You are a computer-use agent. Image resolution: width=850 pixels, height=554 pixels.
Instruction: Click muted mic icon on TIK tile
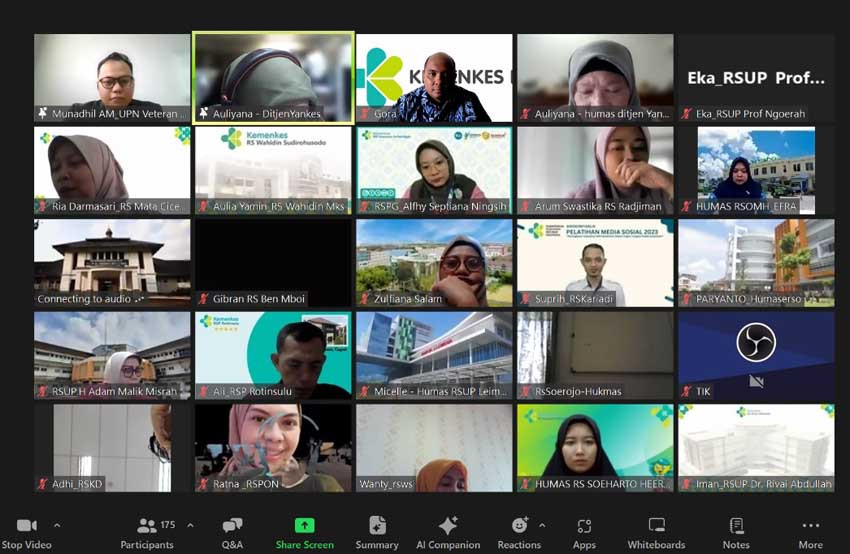click(x=686, y=391)
